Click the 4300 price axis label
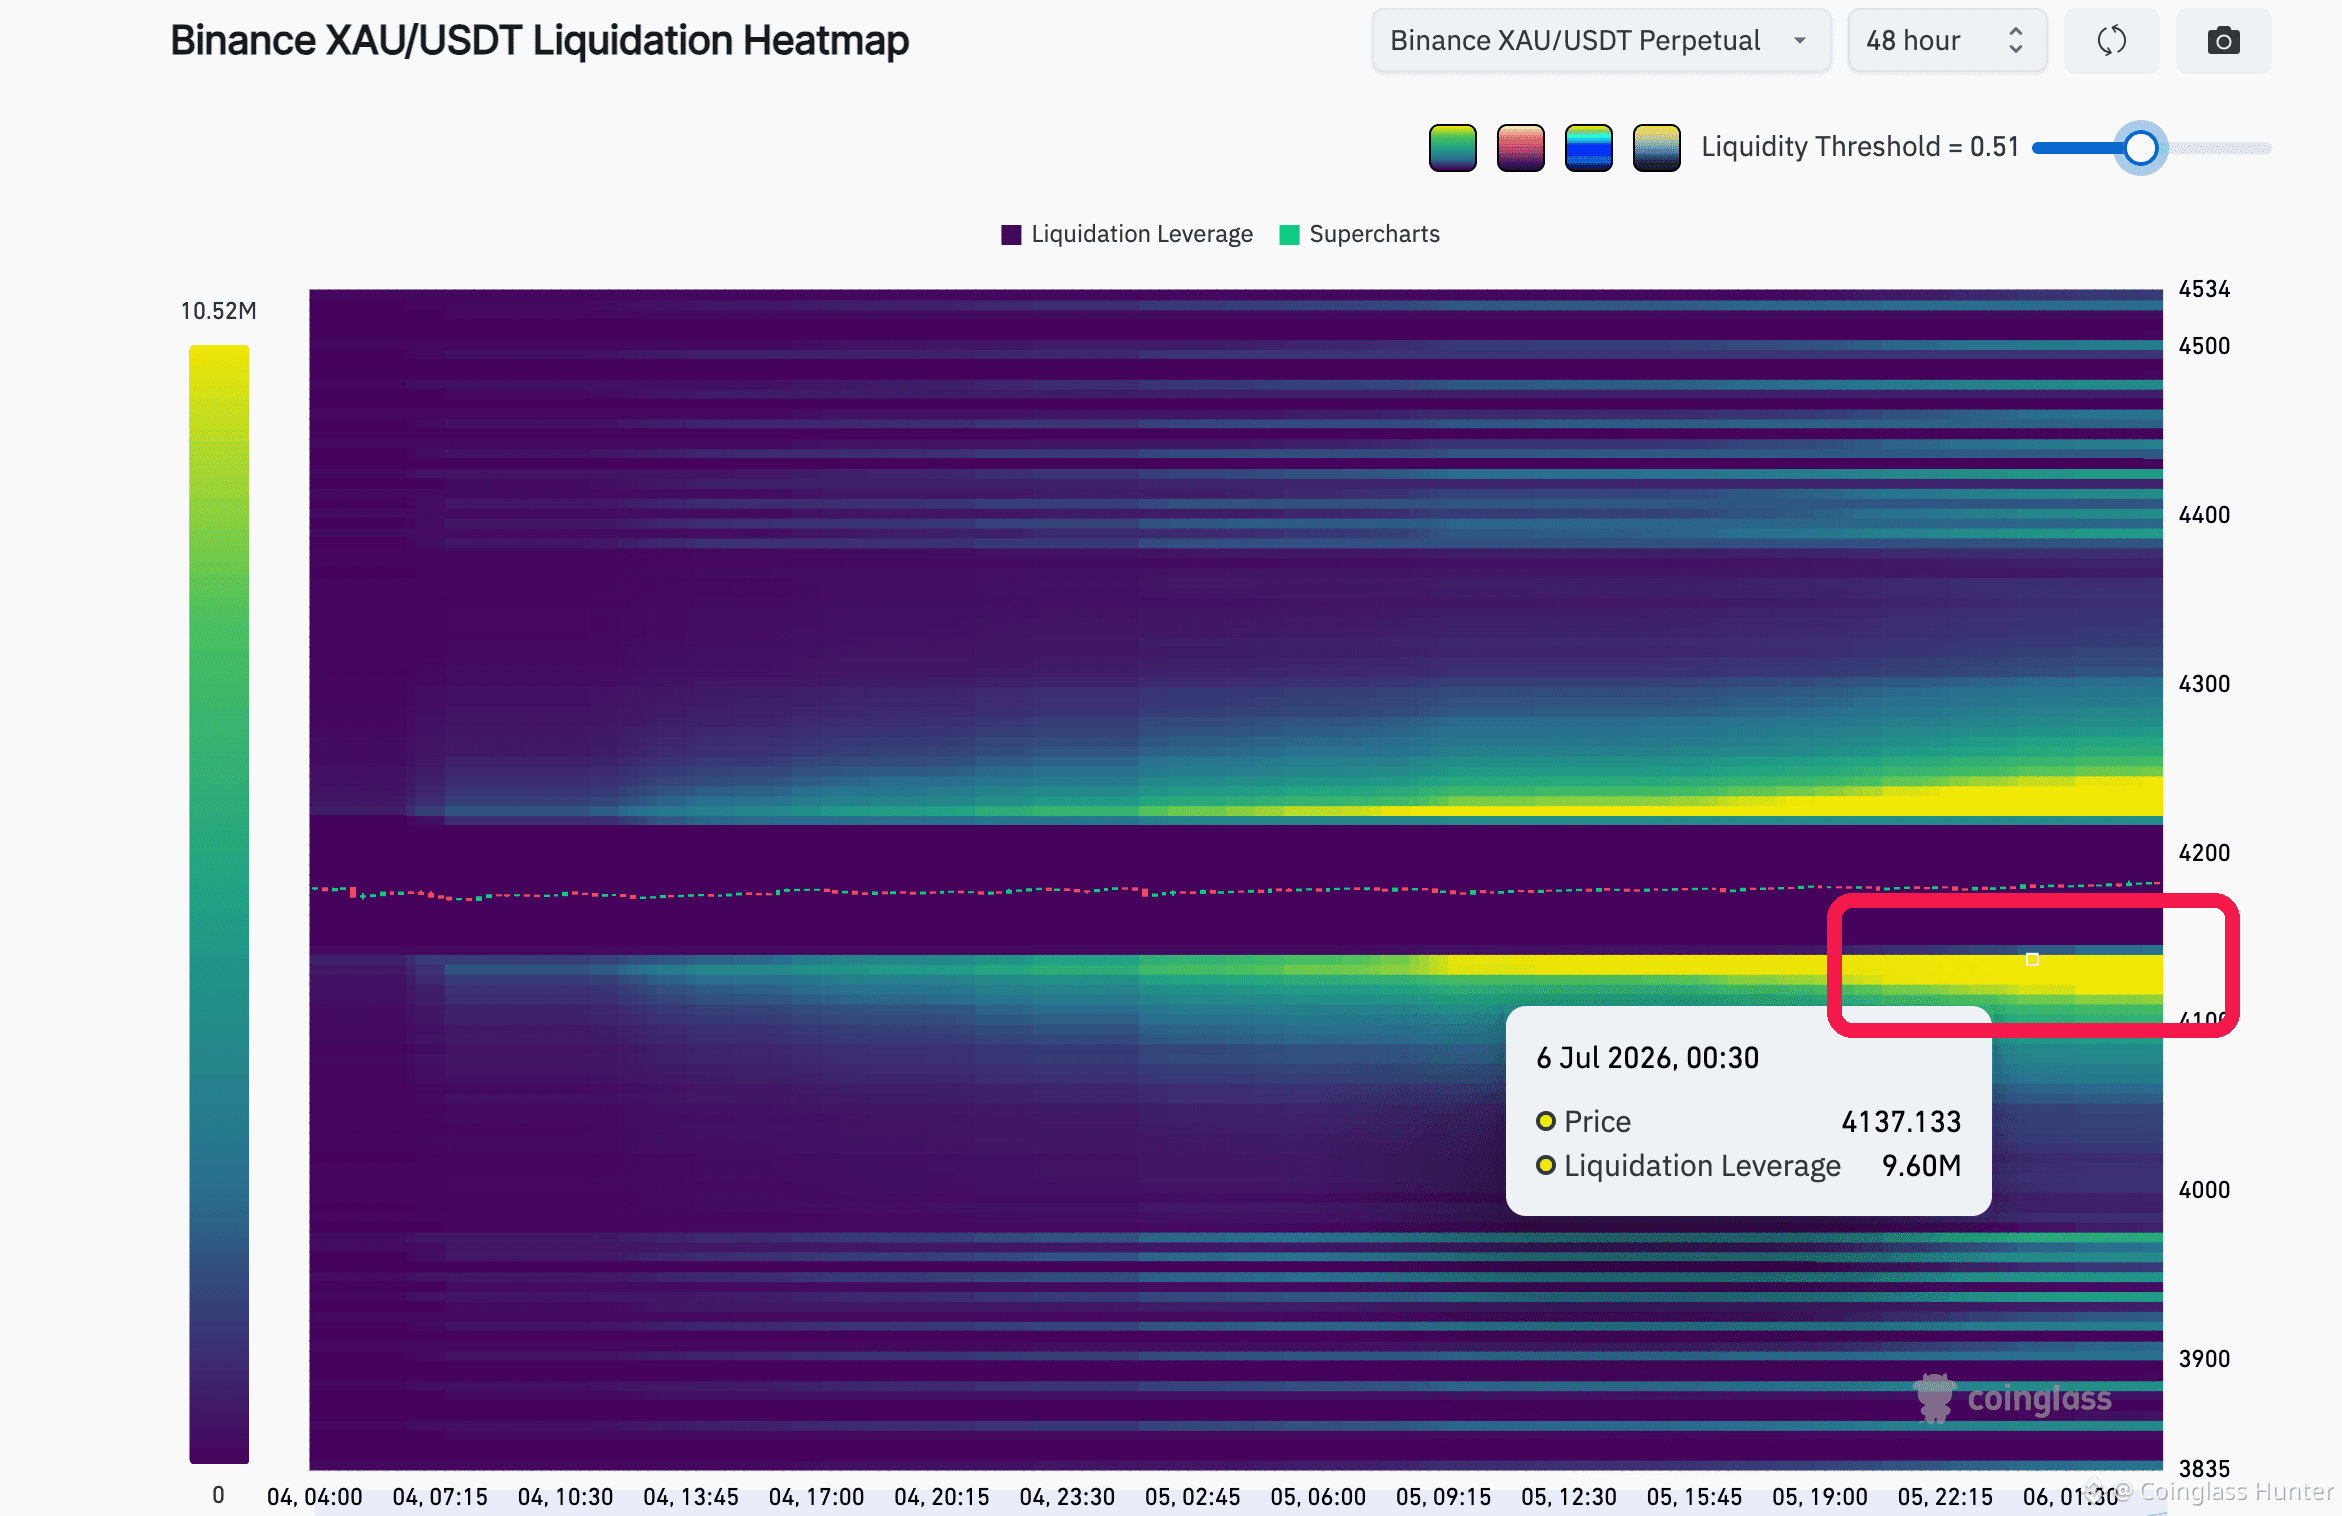 click(2205, 684)
